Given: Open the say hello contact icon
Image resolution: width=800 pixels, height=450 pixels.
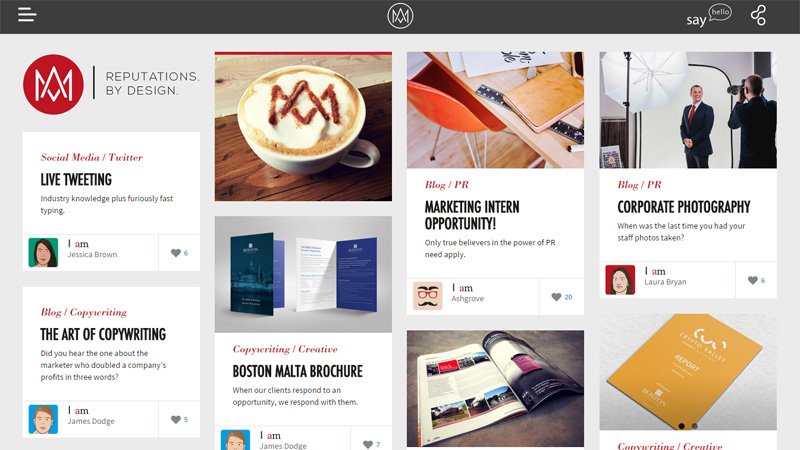Looking at the screenshot, I should (x=709, y=16).
